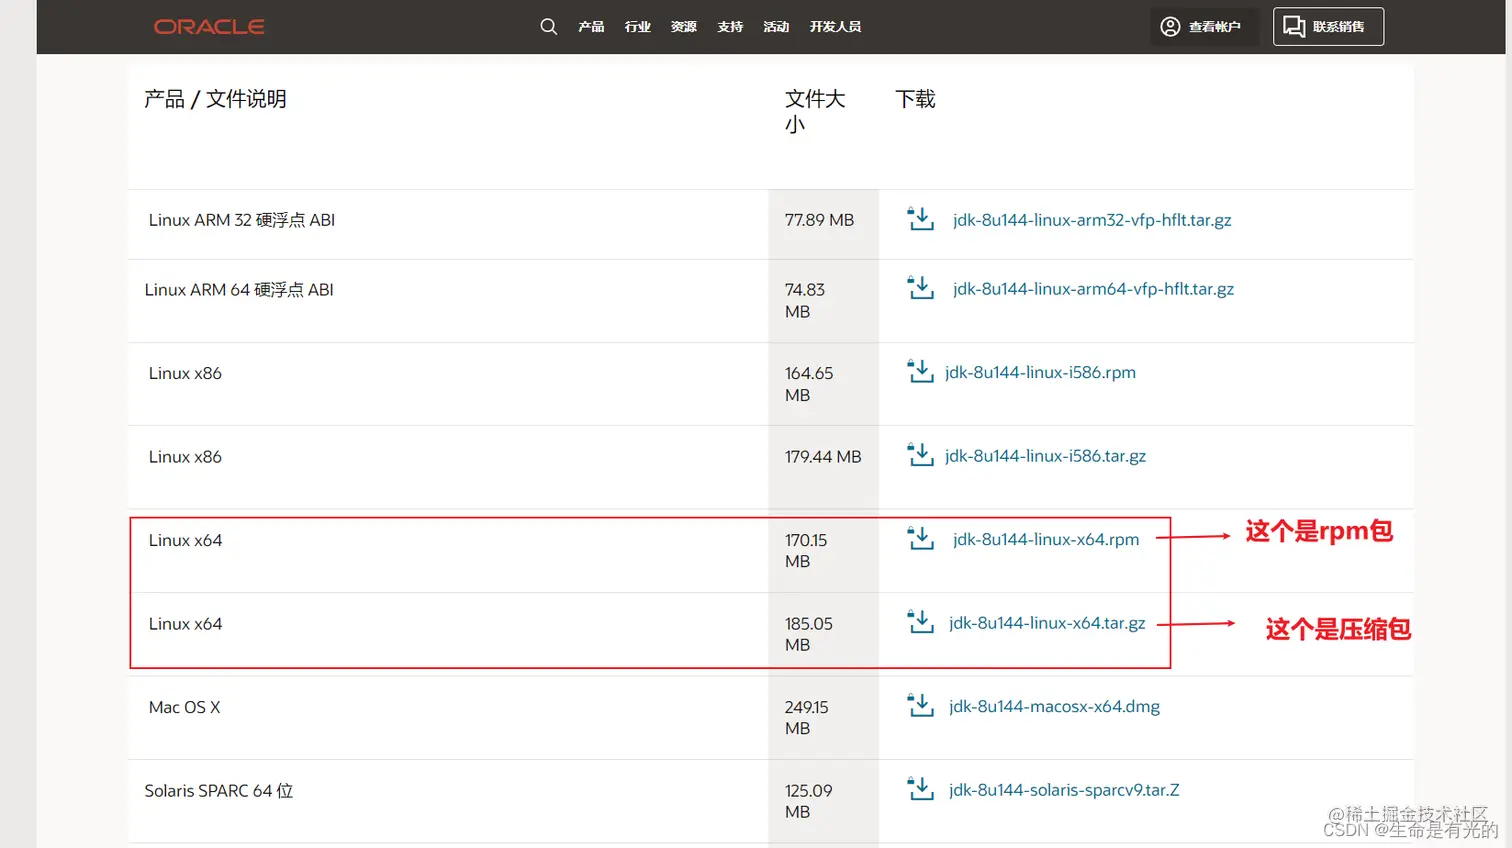The width and height of the screenshot is (1512, 848).
Task: Download jdk-8u144-linux-i586.rpm link
Action: pyautogui.click(x=1040, y=373)
